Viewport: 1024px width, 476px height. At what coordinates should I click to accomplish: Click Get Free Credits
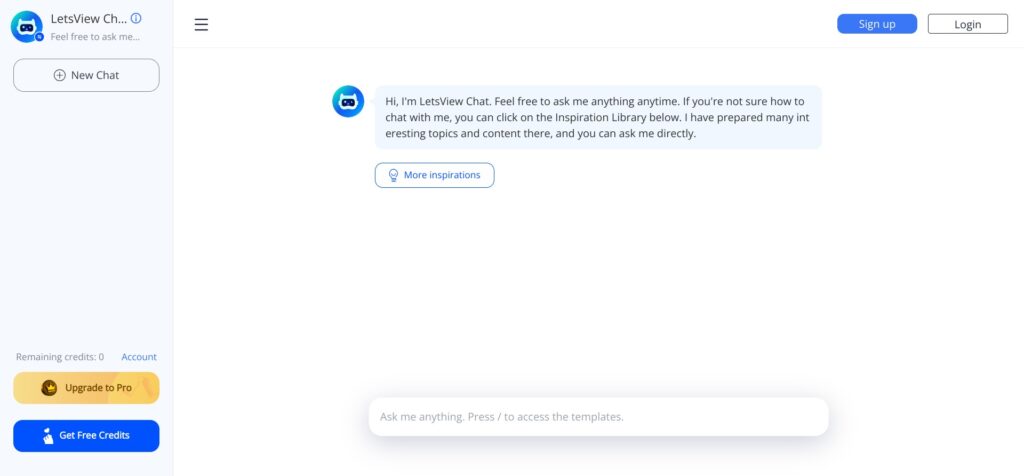coord(86,436)
